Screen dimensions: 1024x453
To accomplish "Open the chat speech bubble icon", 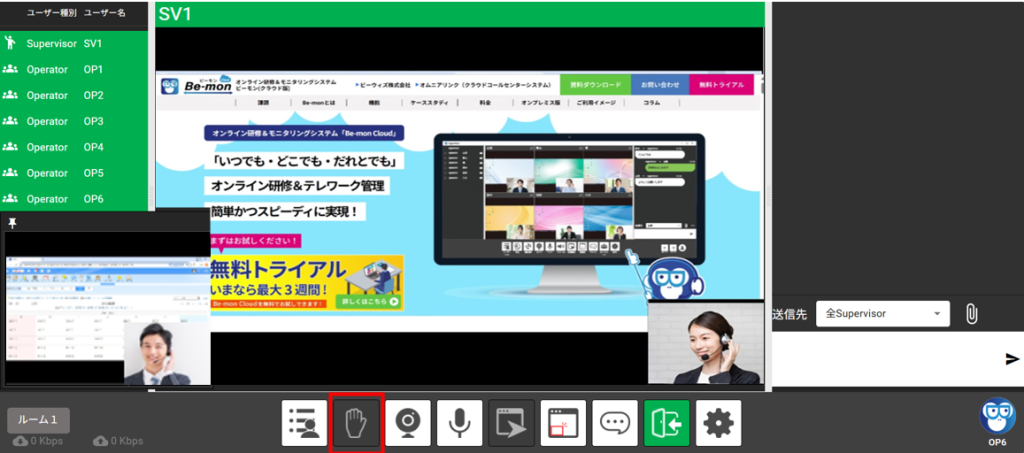I will 615,423.
